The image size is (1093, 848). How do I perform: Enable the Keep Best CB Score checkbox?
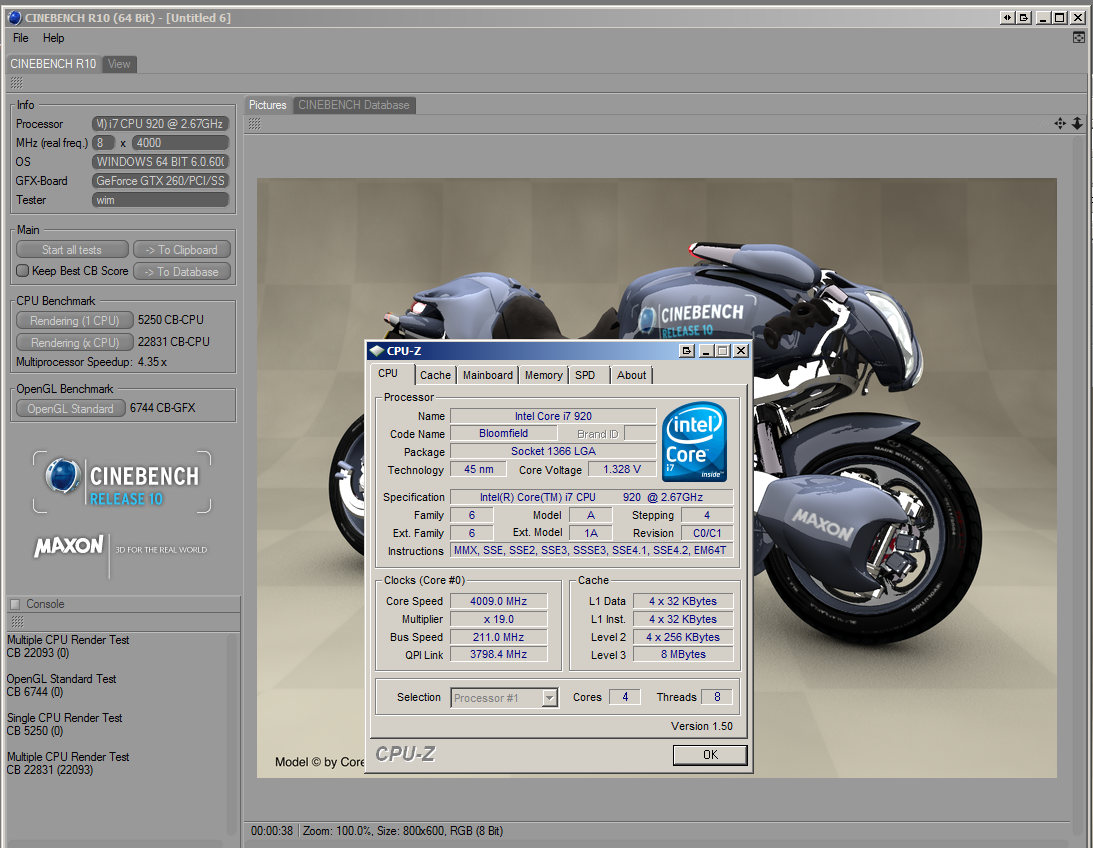pyautogui.click(x=23, y=271)
